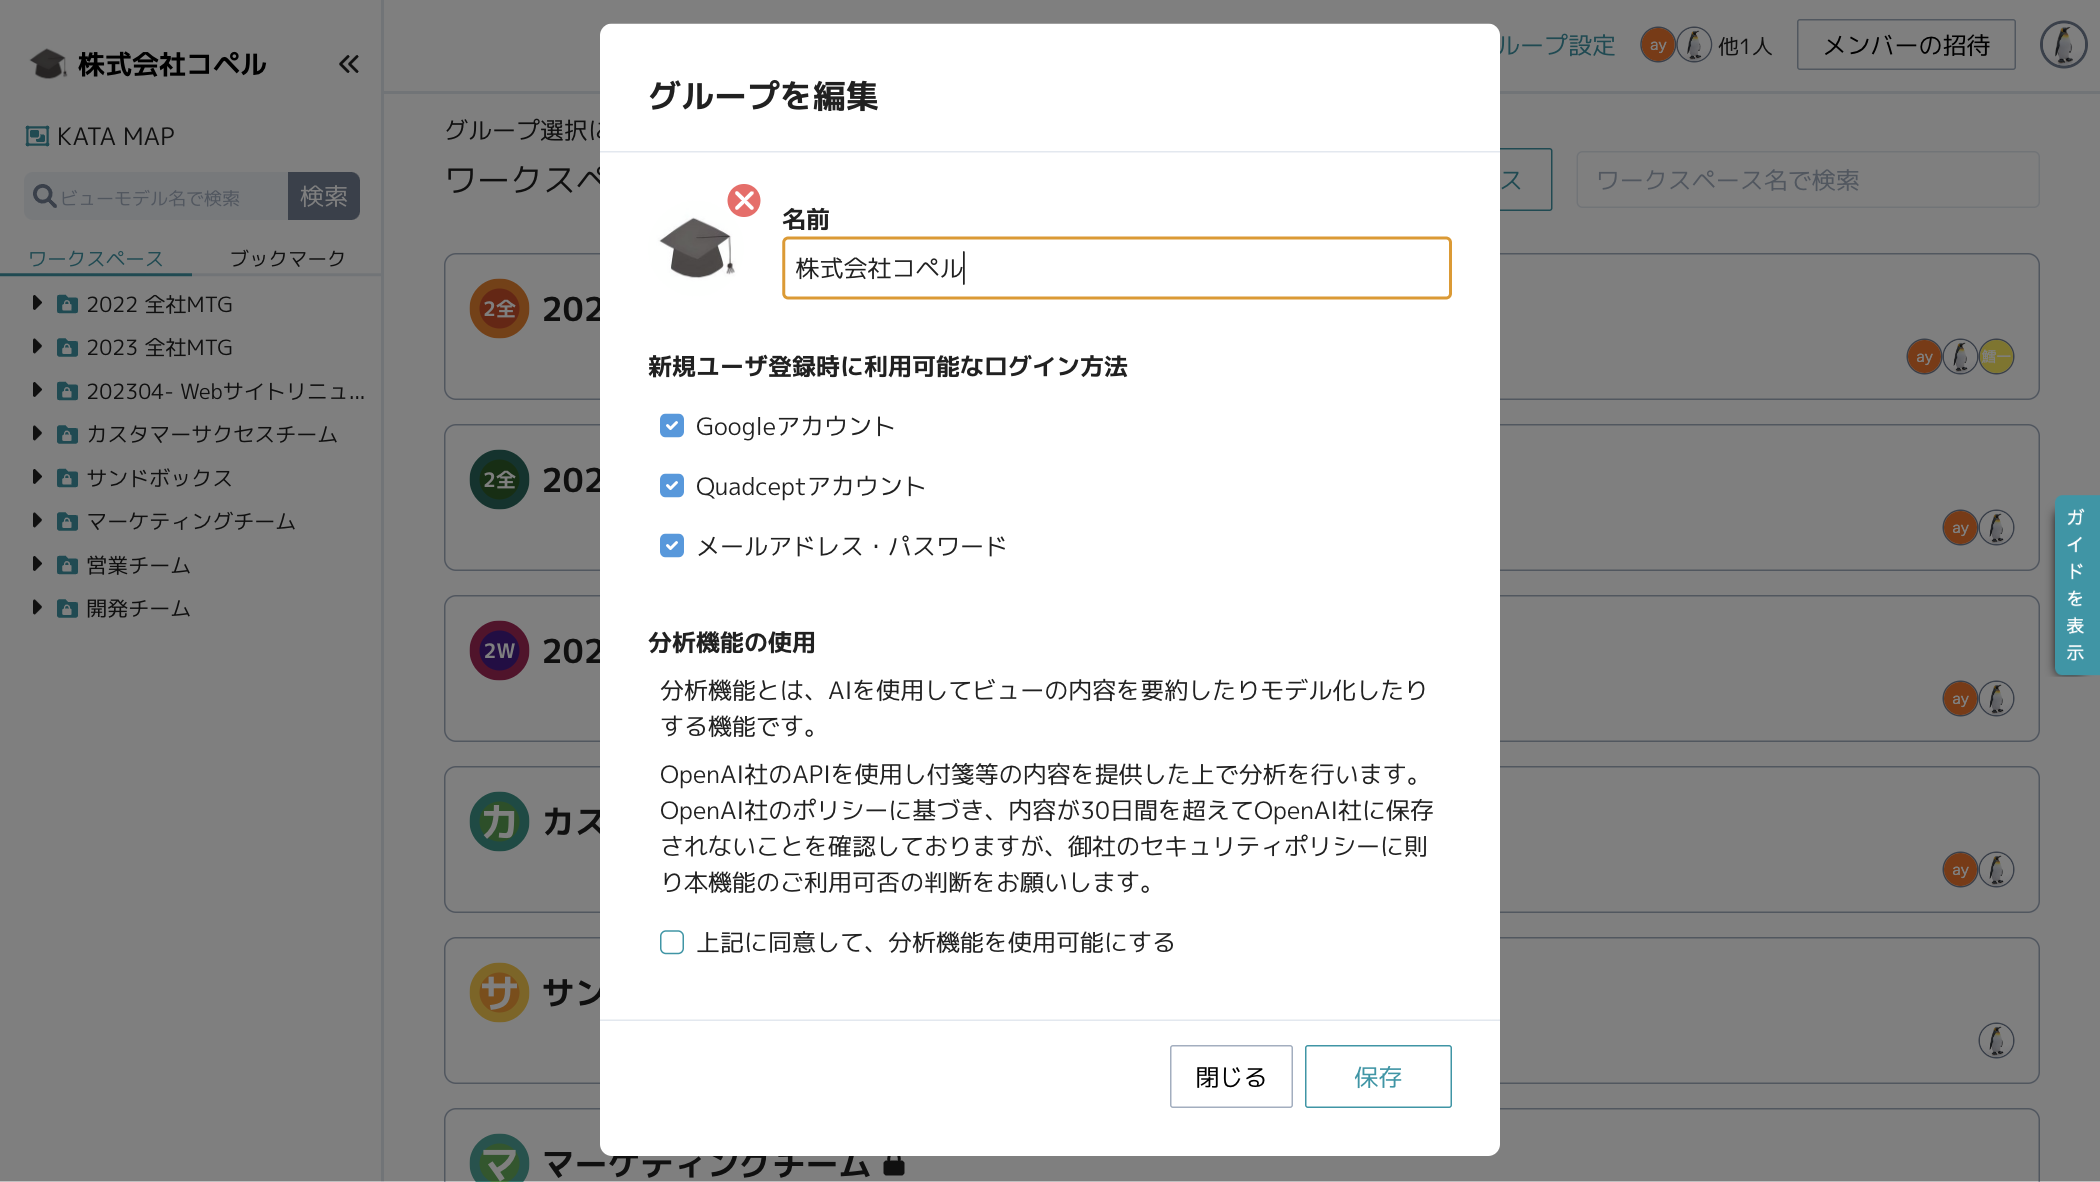Expand the 開発チーム tree arrow
Screen dimensions: 2100x1182
click(x=37, y=607)
